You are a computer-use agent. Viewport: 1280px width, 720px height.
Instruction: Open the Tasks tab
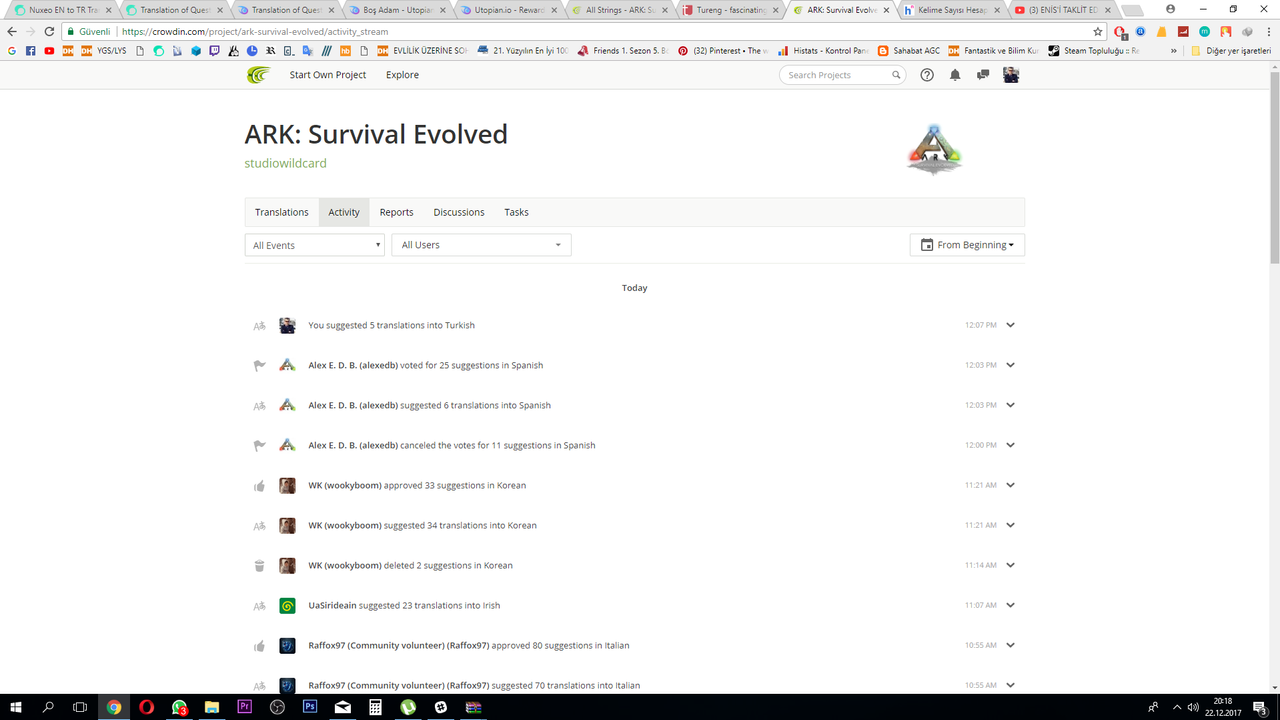click(517, 212)
